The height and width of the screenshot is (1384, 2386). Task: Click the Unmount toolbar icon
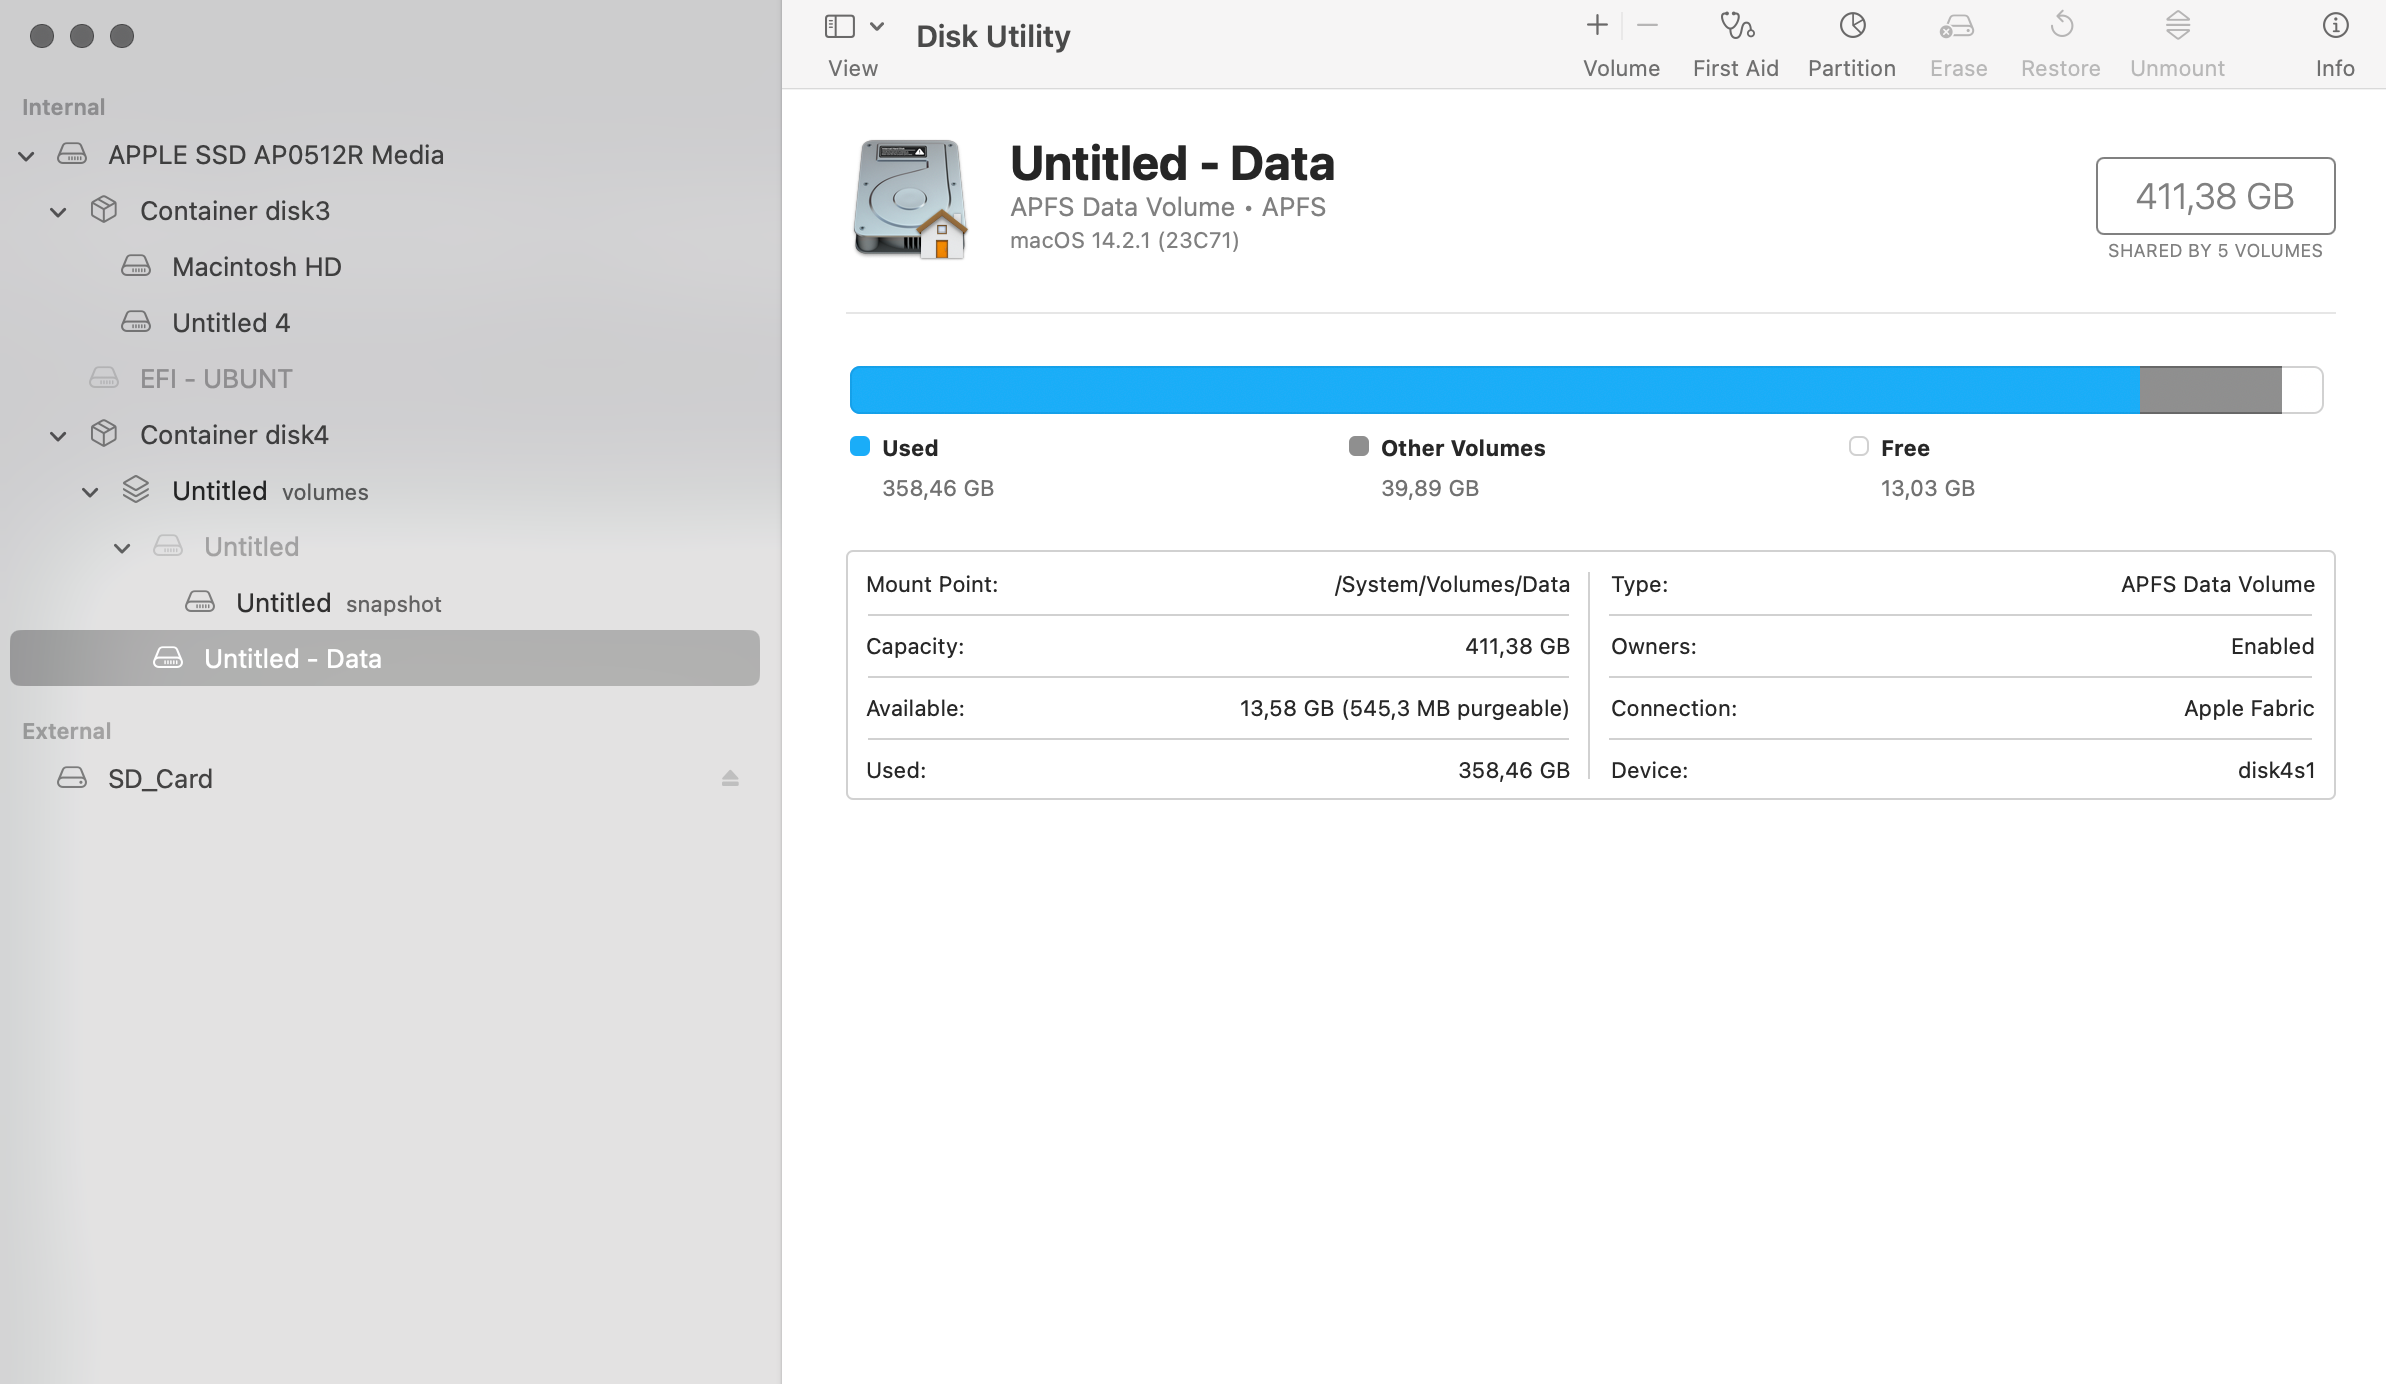coord(2177,27)
